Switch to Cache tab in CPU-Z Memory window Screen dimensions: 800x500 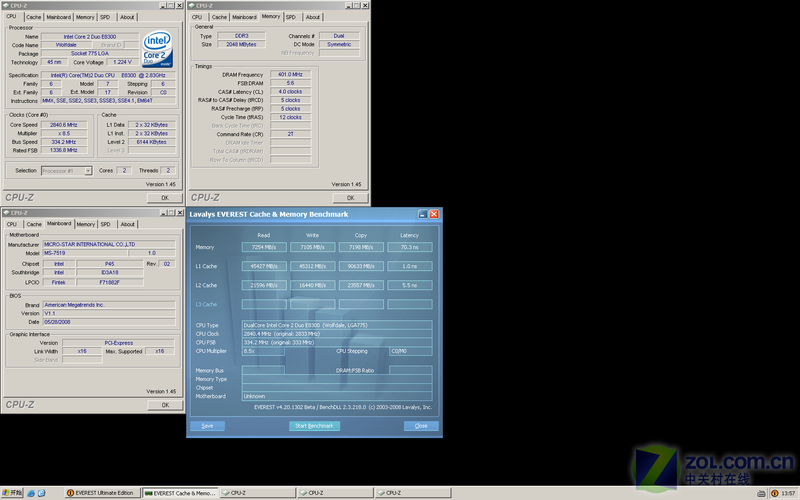pyautogui.click(x=219, y=17)
